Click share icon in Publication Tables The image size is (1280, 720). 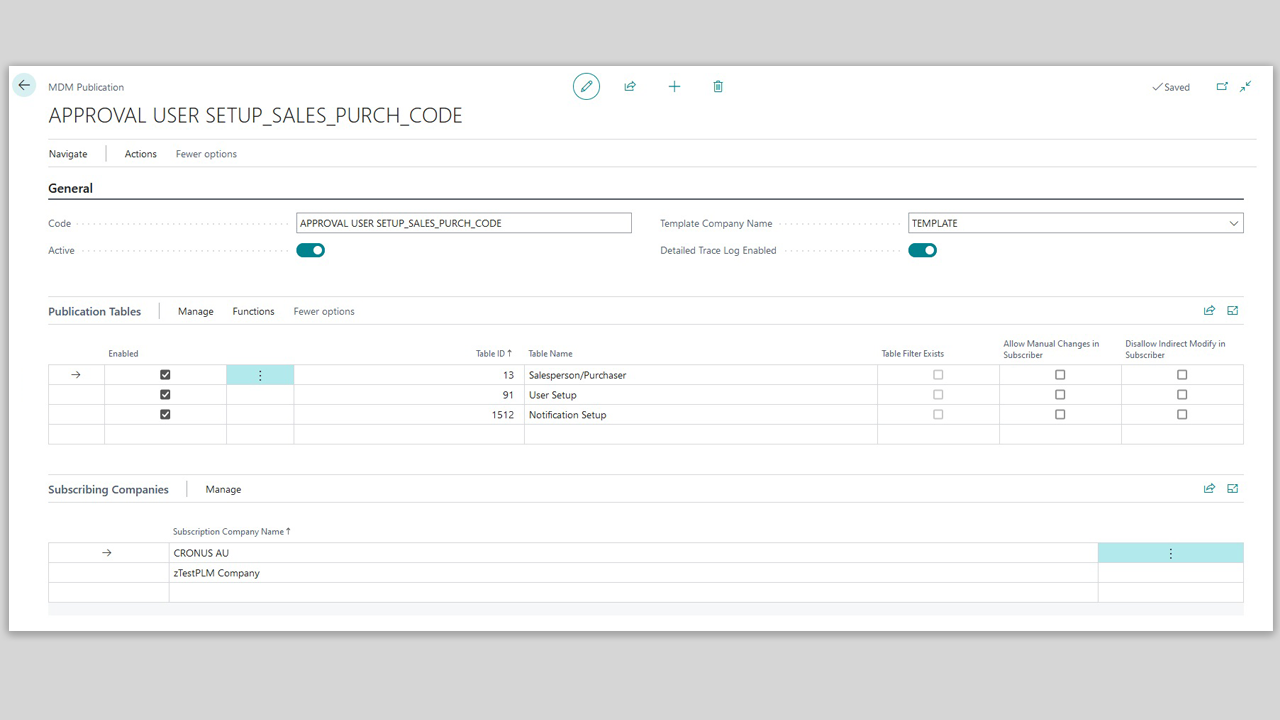[1209, 311]
